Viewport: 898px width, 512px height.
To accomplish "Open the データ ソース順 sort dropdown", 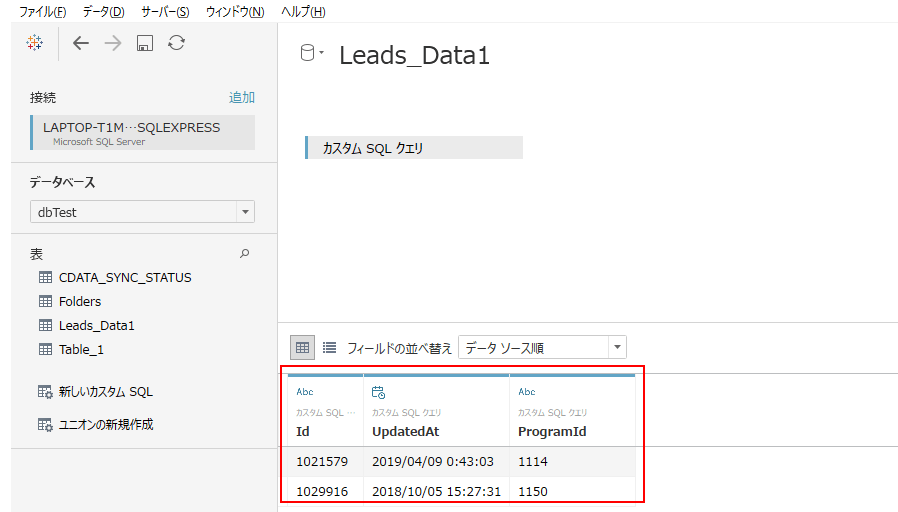I will click(617, 348).
